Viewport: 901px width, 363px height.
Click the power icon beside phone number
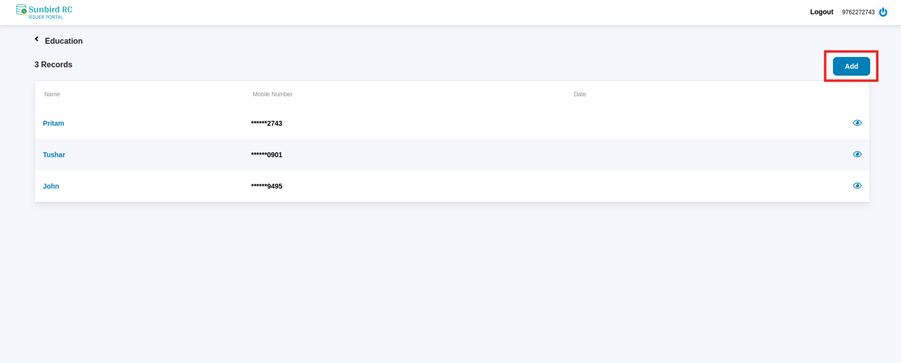(883, 12)
